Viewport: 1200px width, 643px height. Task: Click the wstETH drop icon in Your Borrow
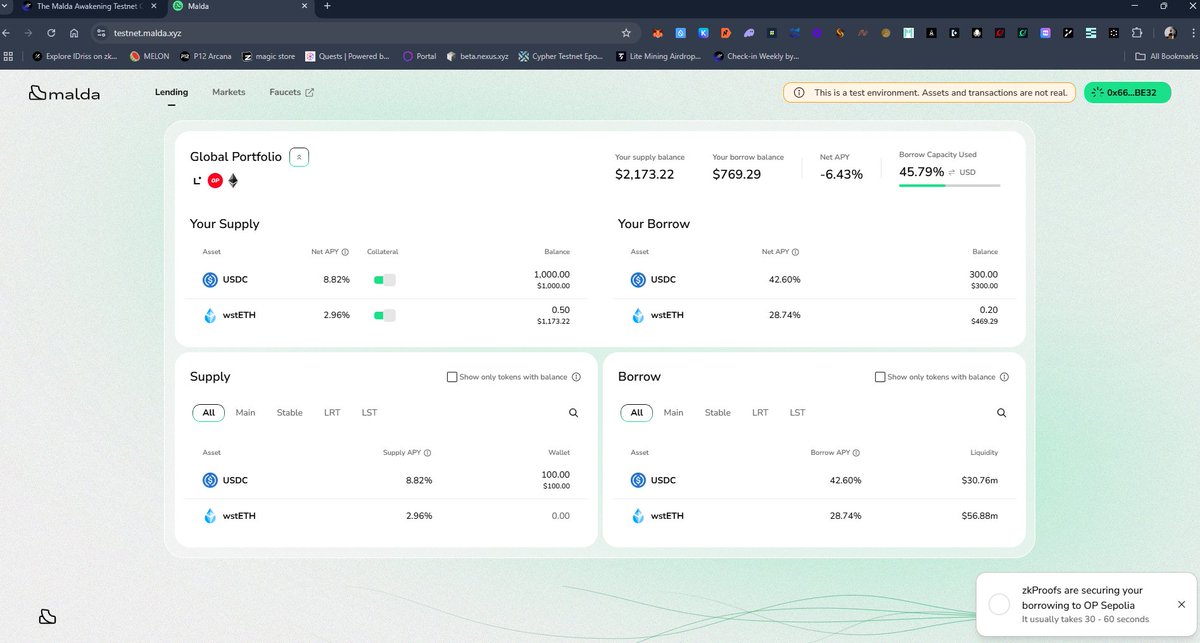pyautogui.click(x=638, y=316)
